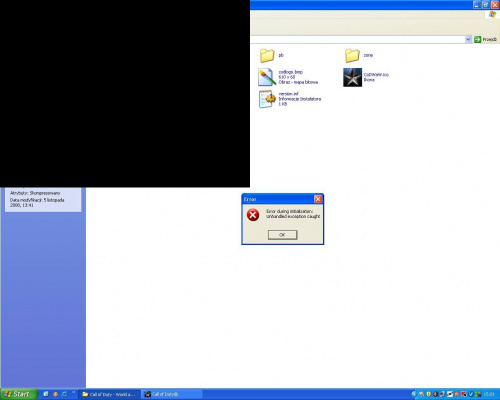Select the CoDWaW.ico star icon file

pyautogui.click(x=366, y=77)
